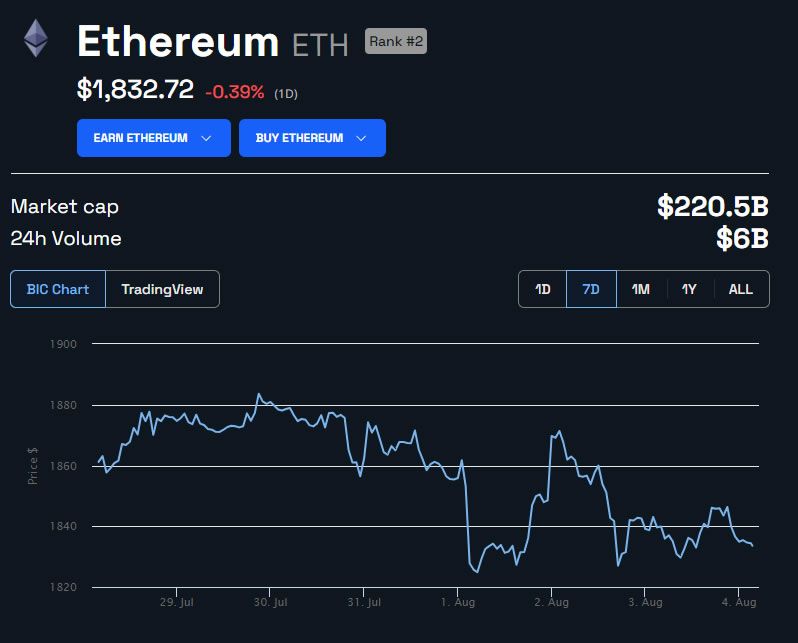Click the 3. Aug marker on chart axis

[645, 602]
